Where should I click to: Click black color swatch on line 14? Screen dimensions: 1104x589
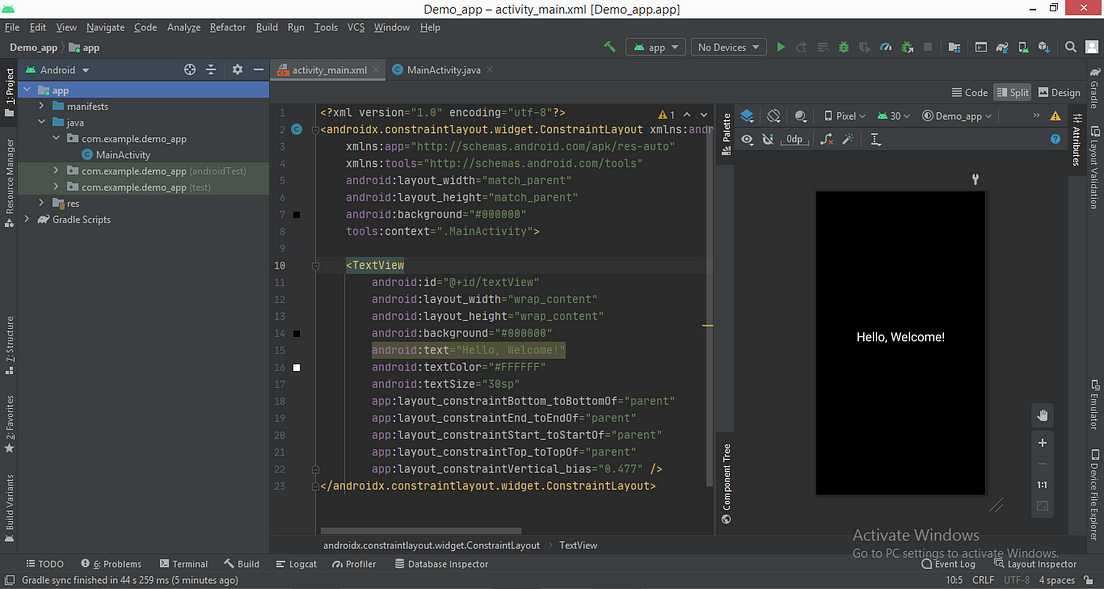[x=296, y=334]
